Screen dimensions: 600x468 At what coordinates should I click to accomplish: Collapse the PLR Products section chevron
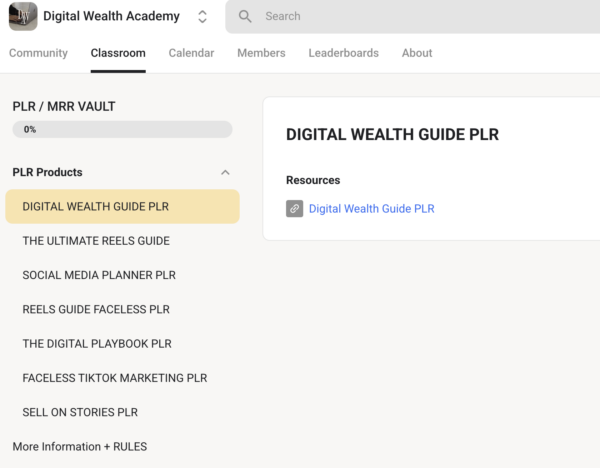pos(225,172)
